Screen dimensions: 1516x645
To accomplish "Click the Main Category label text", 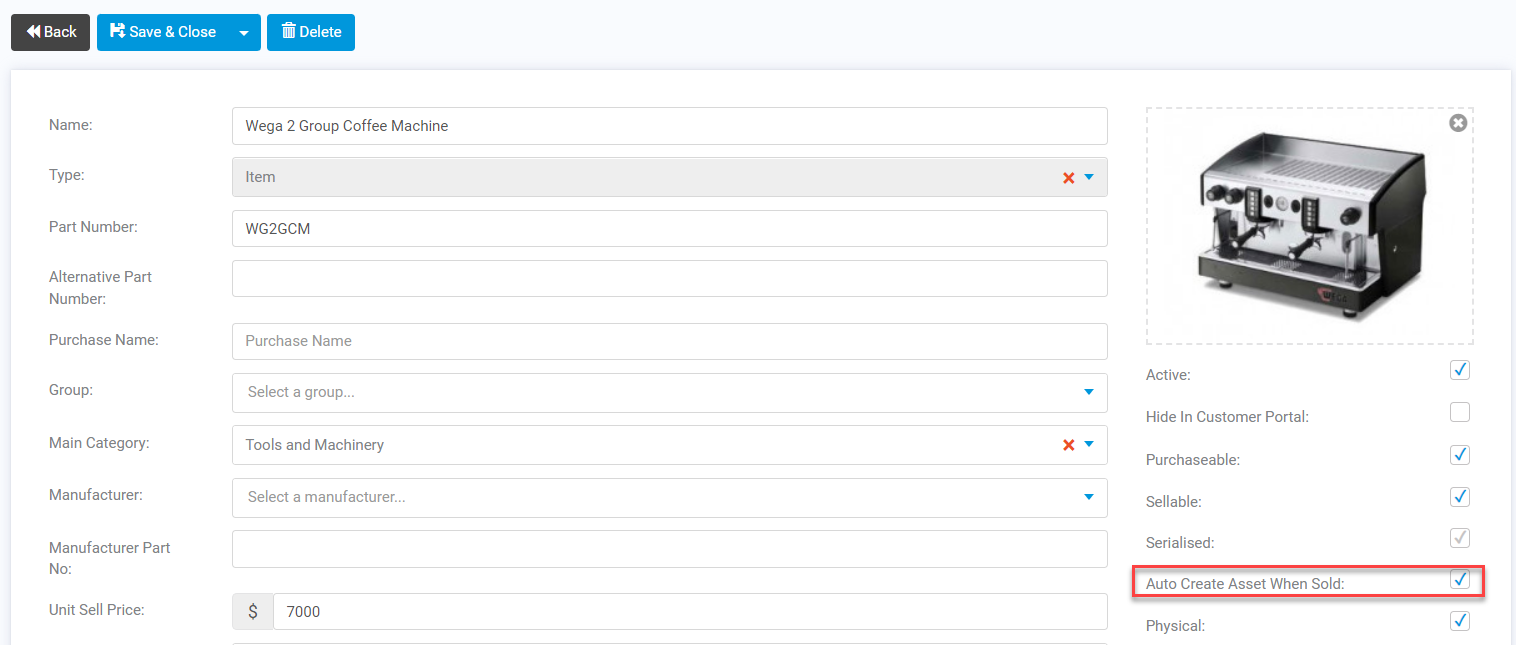I will (x=99, y=442).
